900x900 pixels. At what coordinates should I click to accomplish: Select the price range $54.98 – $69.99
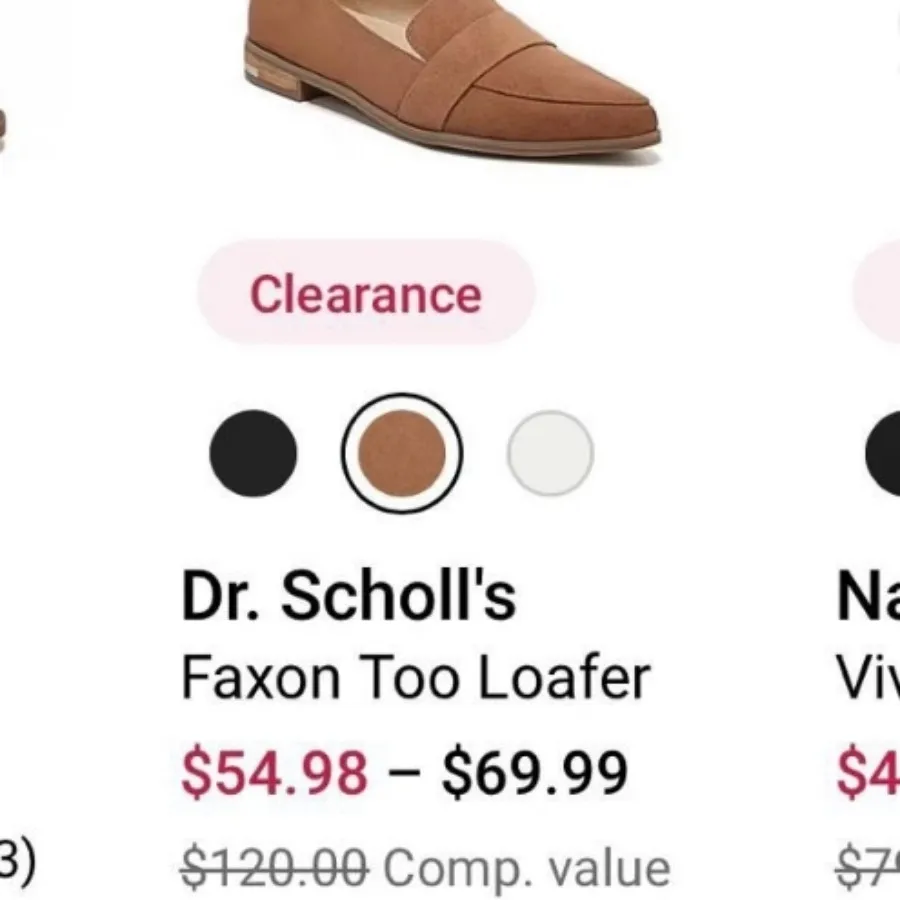pyautogui.click(x=404, y=770)
